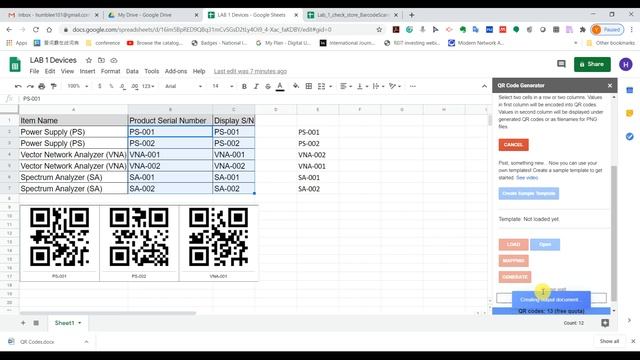Open the Google account avatar H
Image resolution: width=640 pixels, height=360 pixels.
click(x=626, y=64)
